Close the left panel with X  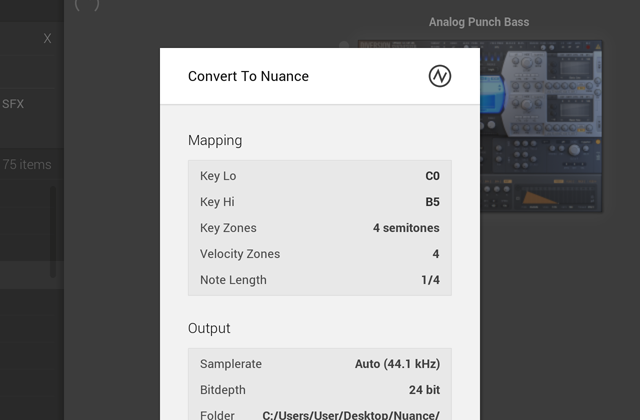coord(47,38)
